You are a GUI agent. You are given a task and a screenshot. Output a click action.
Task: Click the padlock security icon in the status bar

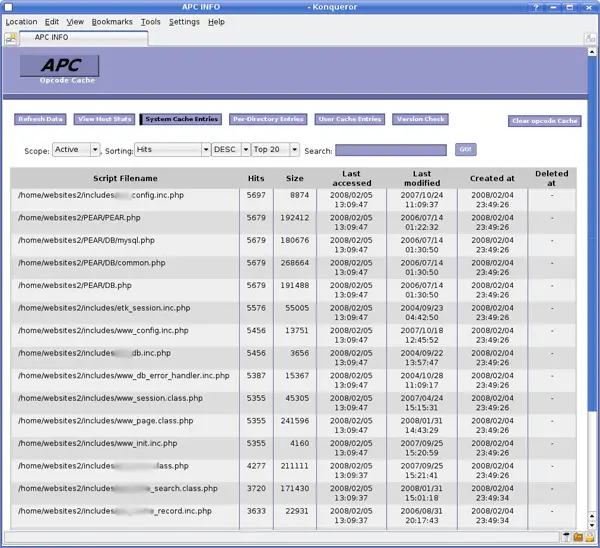pos(590,537)
